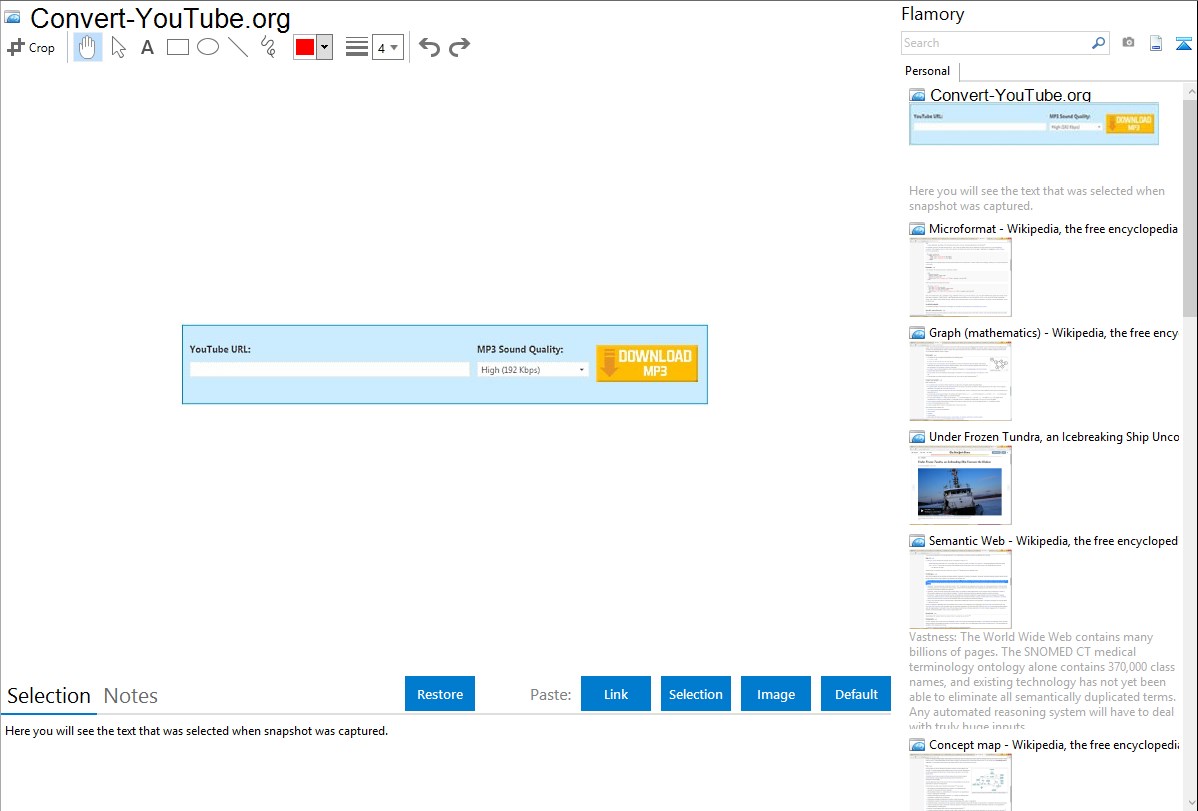Paste as Link button
Screen dimensions: 1198x811
616,694
